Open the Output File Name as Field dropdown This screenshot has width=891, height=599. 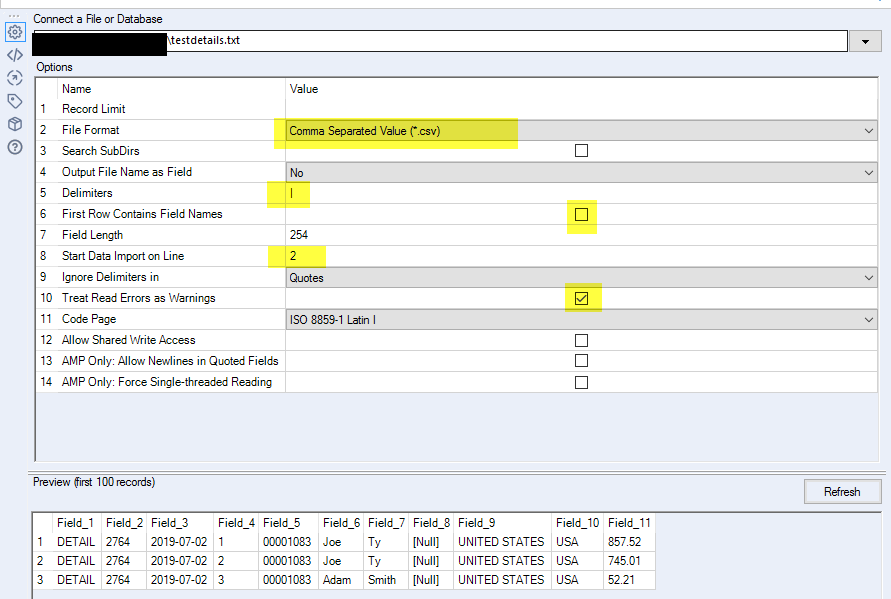(581, 172)
